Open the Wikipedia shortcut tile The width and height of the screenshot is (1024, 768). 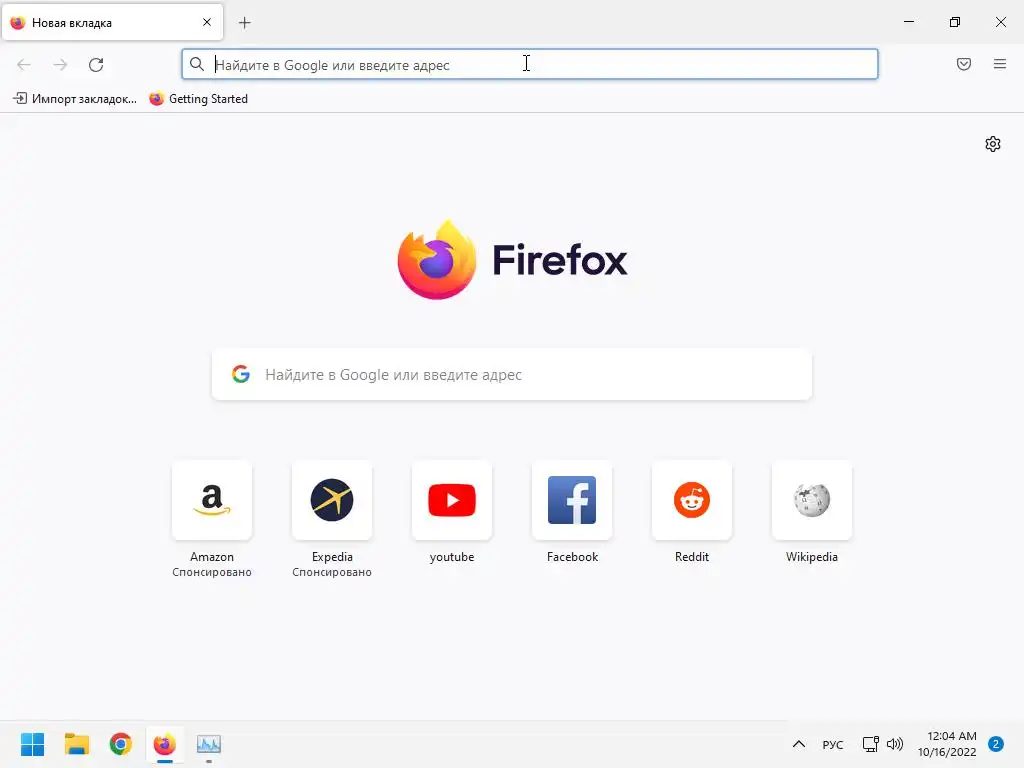(x=812, y=501)
